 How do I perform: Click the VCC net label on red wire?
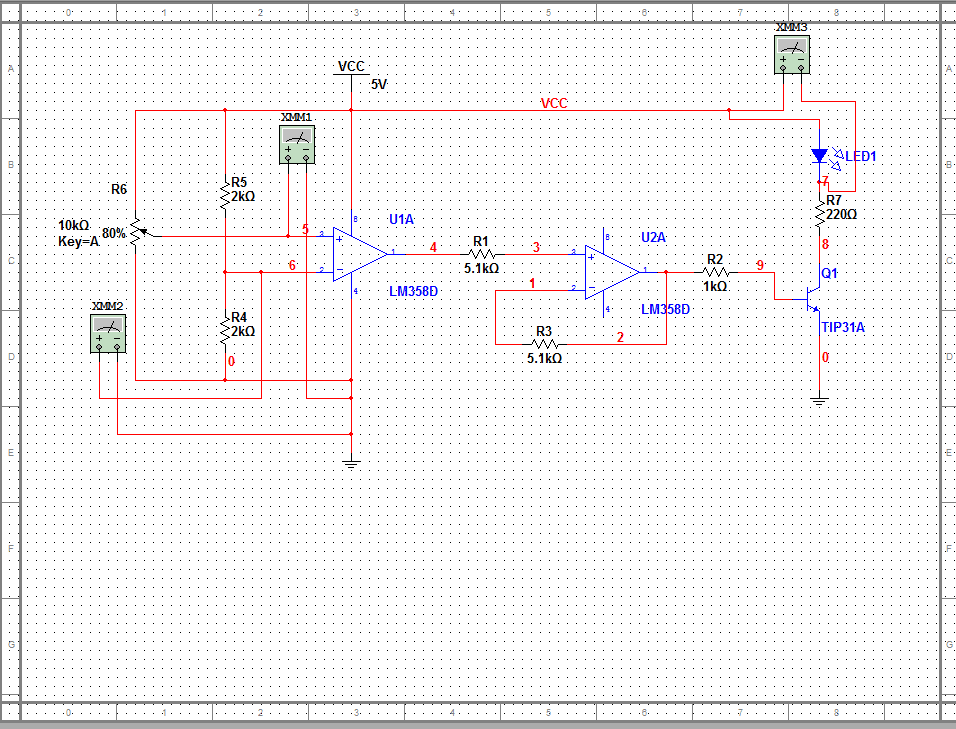pyautogui.click(x=556, y=103)
